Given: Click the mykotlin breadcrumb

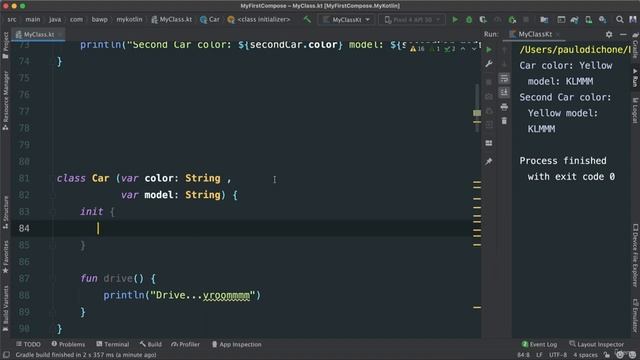Looking at the screenshot, I should click(129, 19).
